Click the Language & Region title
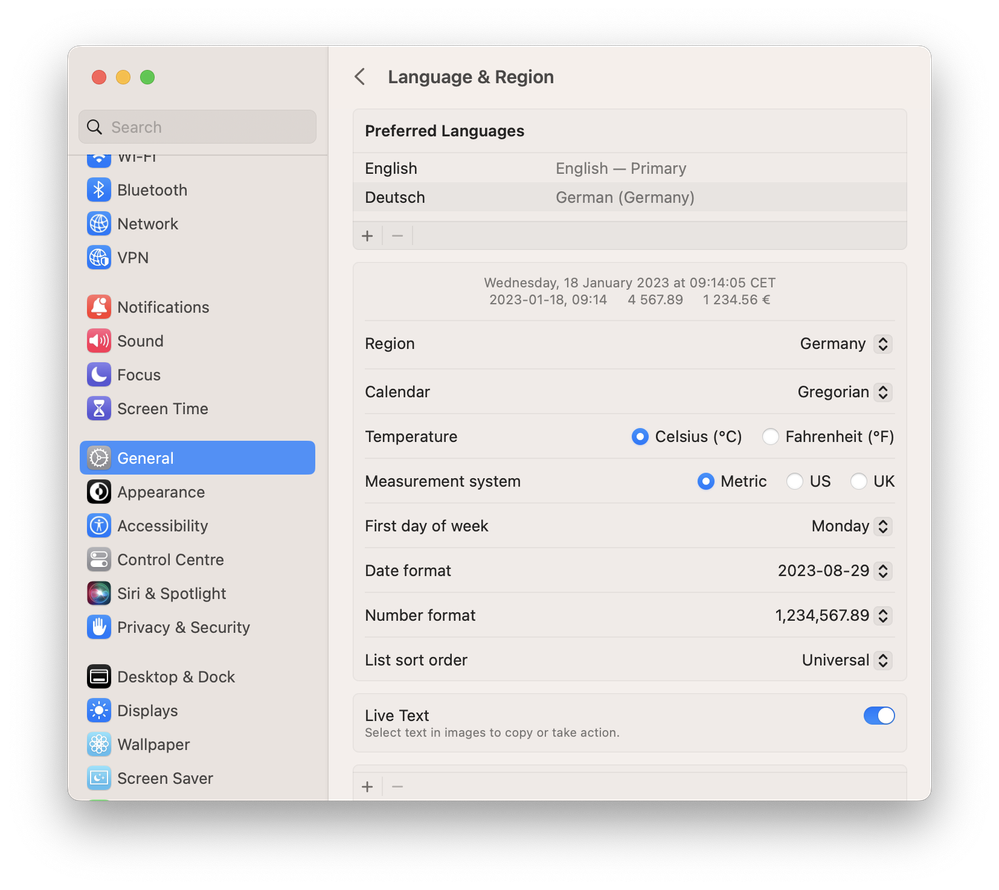999x890 pixels. 471,77
